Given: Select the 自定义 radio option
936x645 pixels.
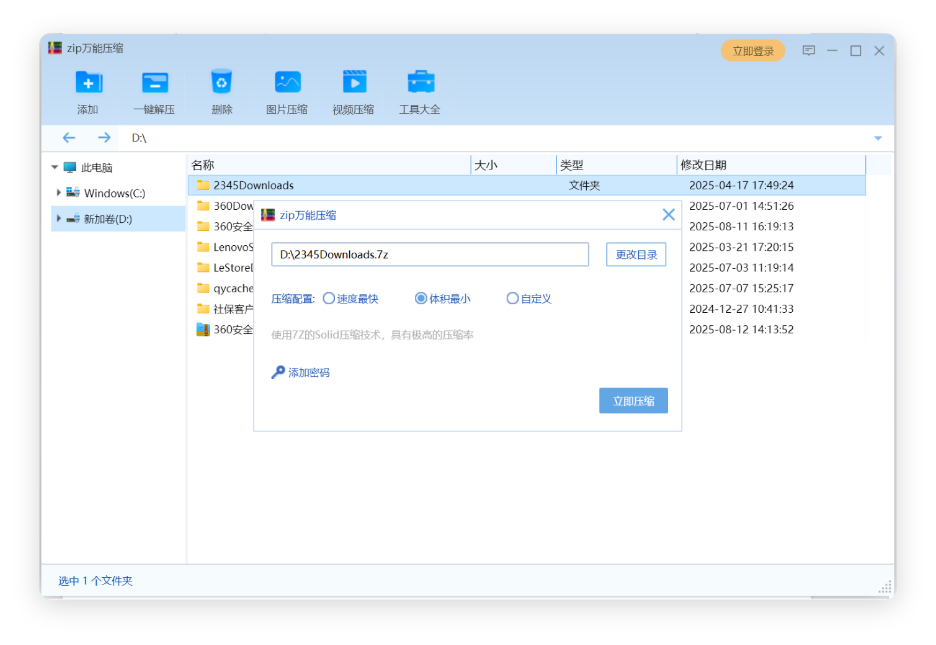Looking at the screenshot, I should tap(513, 298).
